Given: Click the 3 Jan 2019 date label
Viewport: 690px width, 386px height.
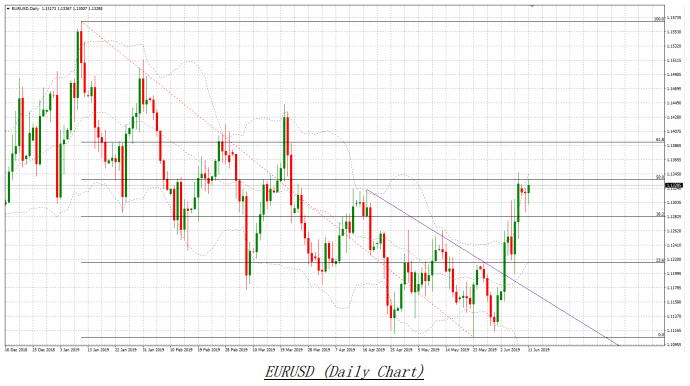Looking at the screenshot, I should tap(70, 350).
